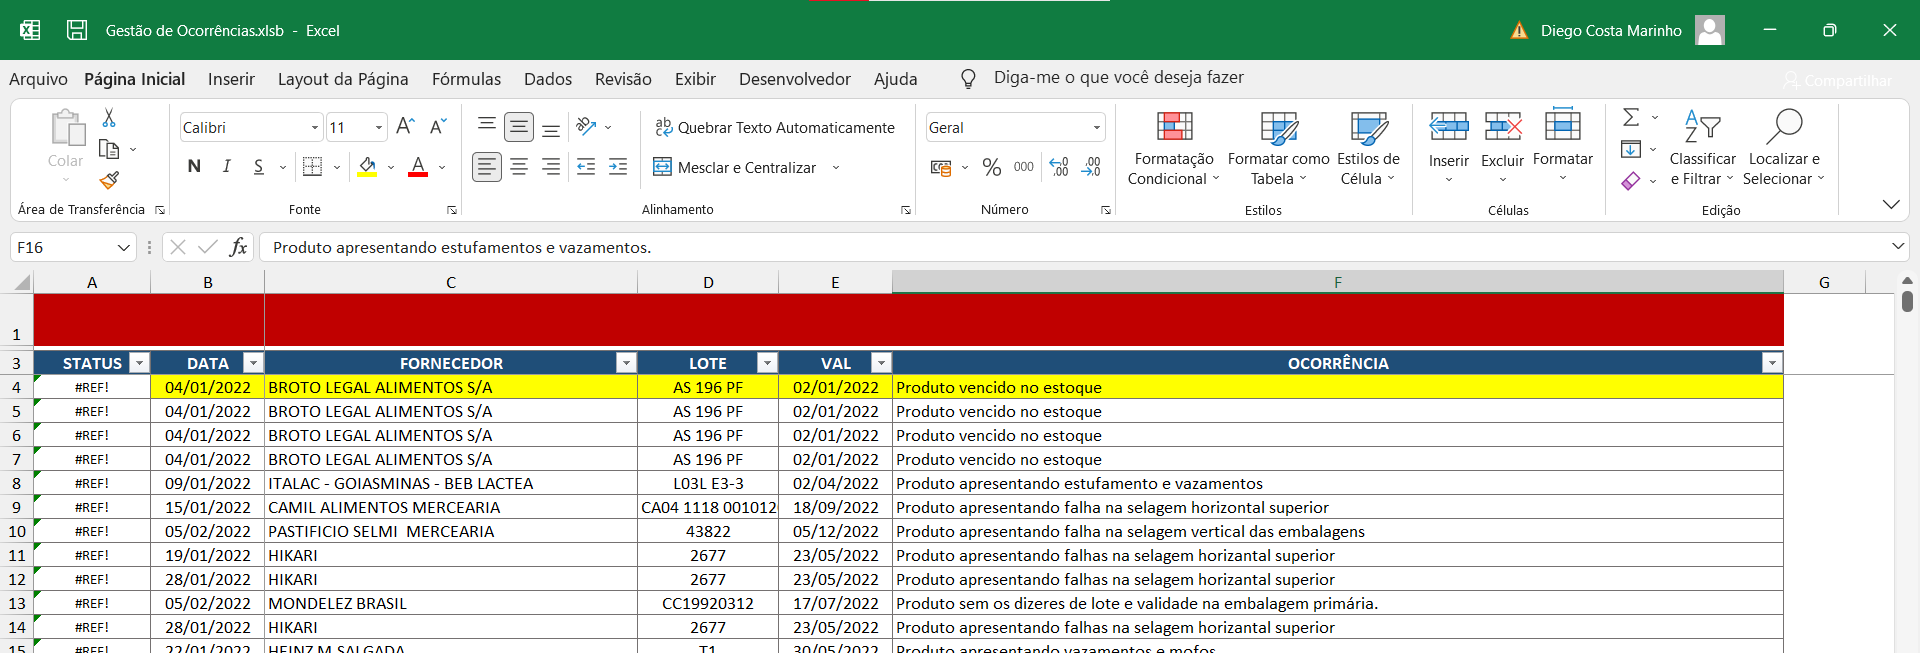
Task: Open DATA column filter dropdown
Action: pyautogui.click(x=253, y=363)
